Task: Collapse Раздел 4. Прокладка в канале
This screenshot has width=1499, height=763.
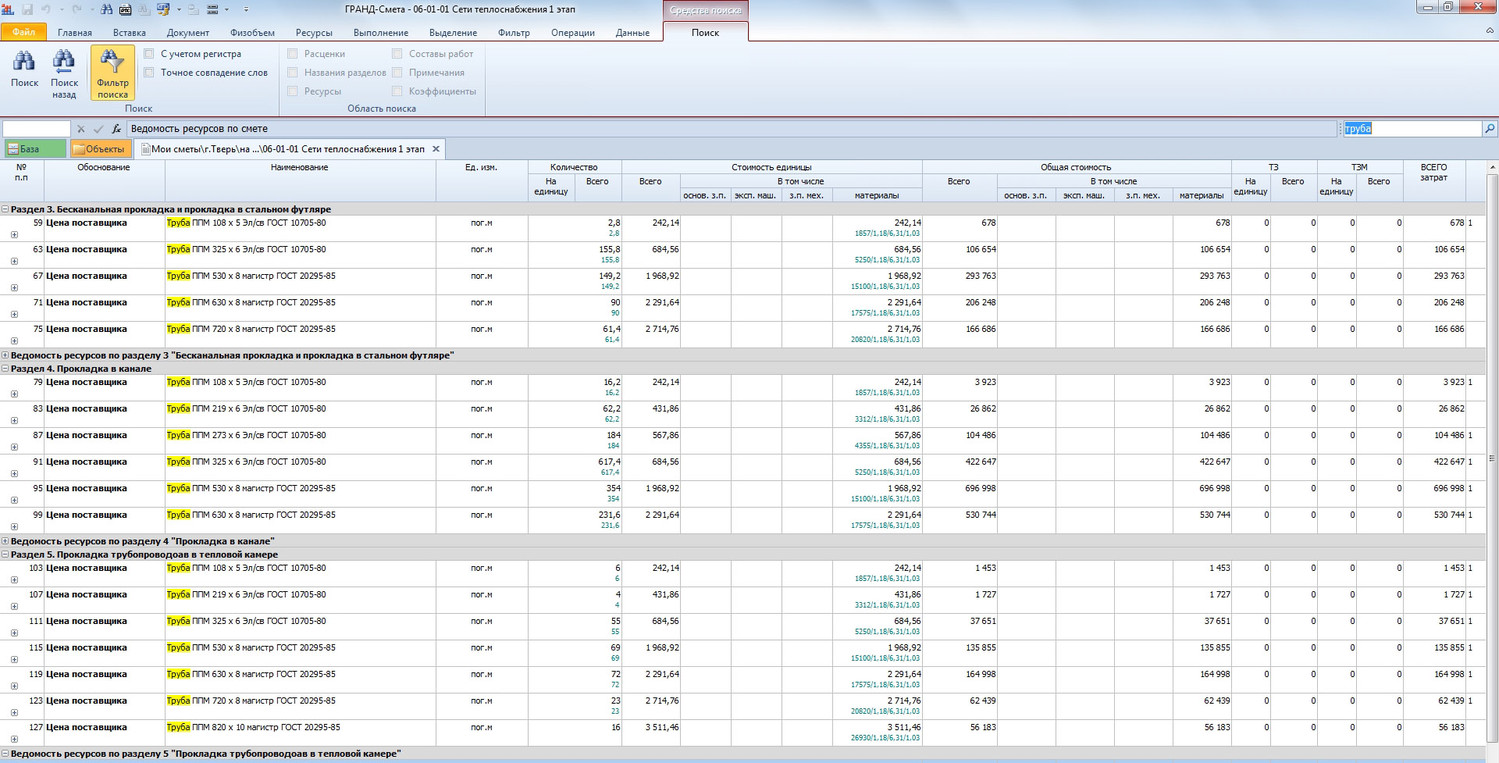Action: click(x=6, y=368)
